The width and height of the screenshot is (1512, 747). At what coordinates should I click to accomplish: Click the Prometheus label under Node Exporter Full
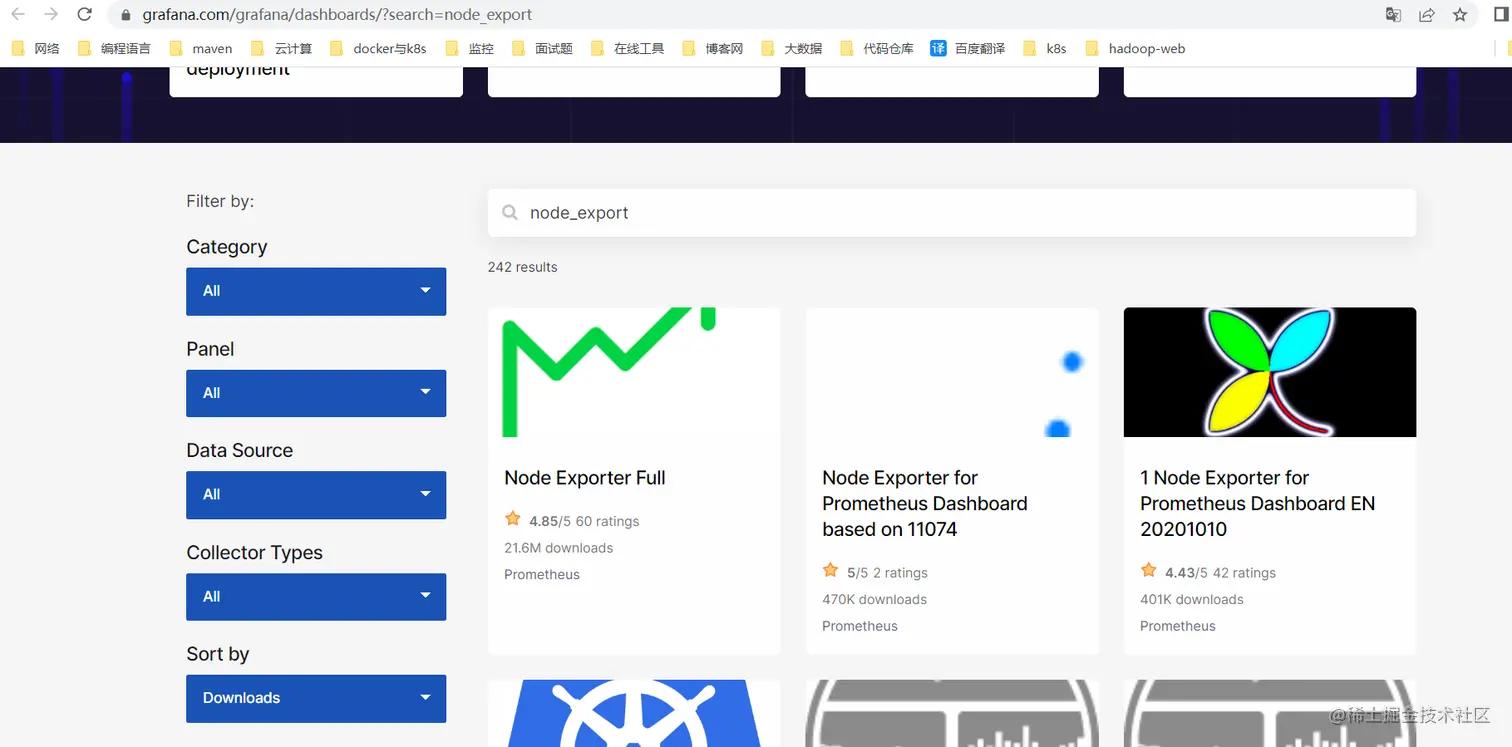[542, 575]
